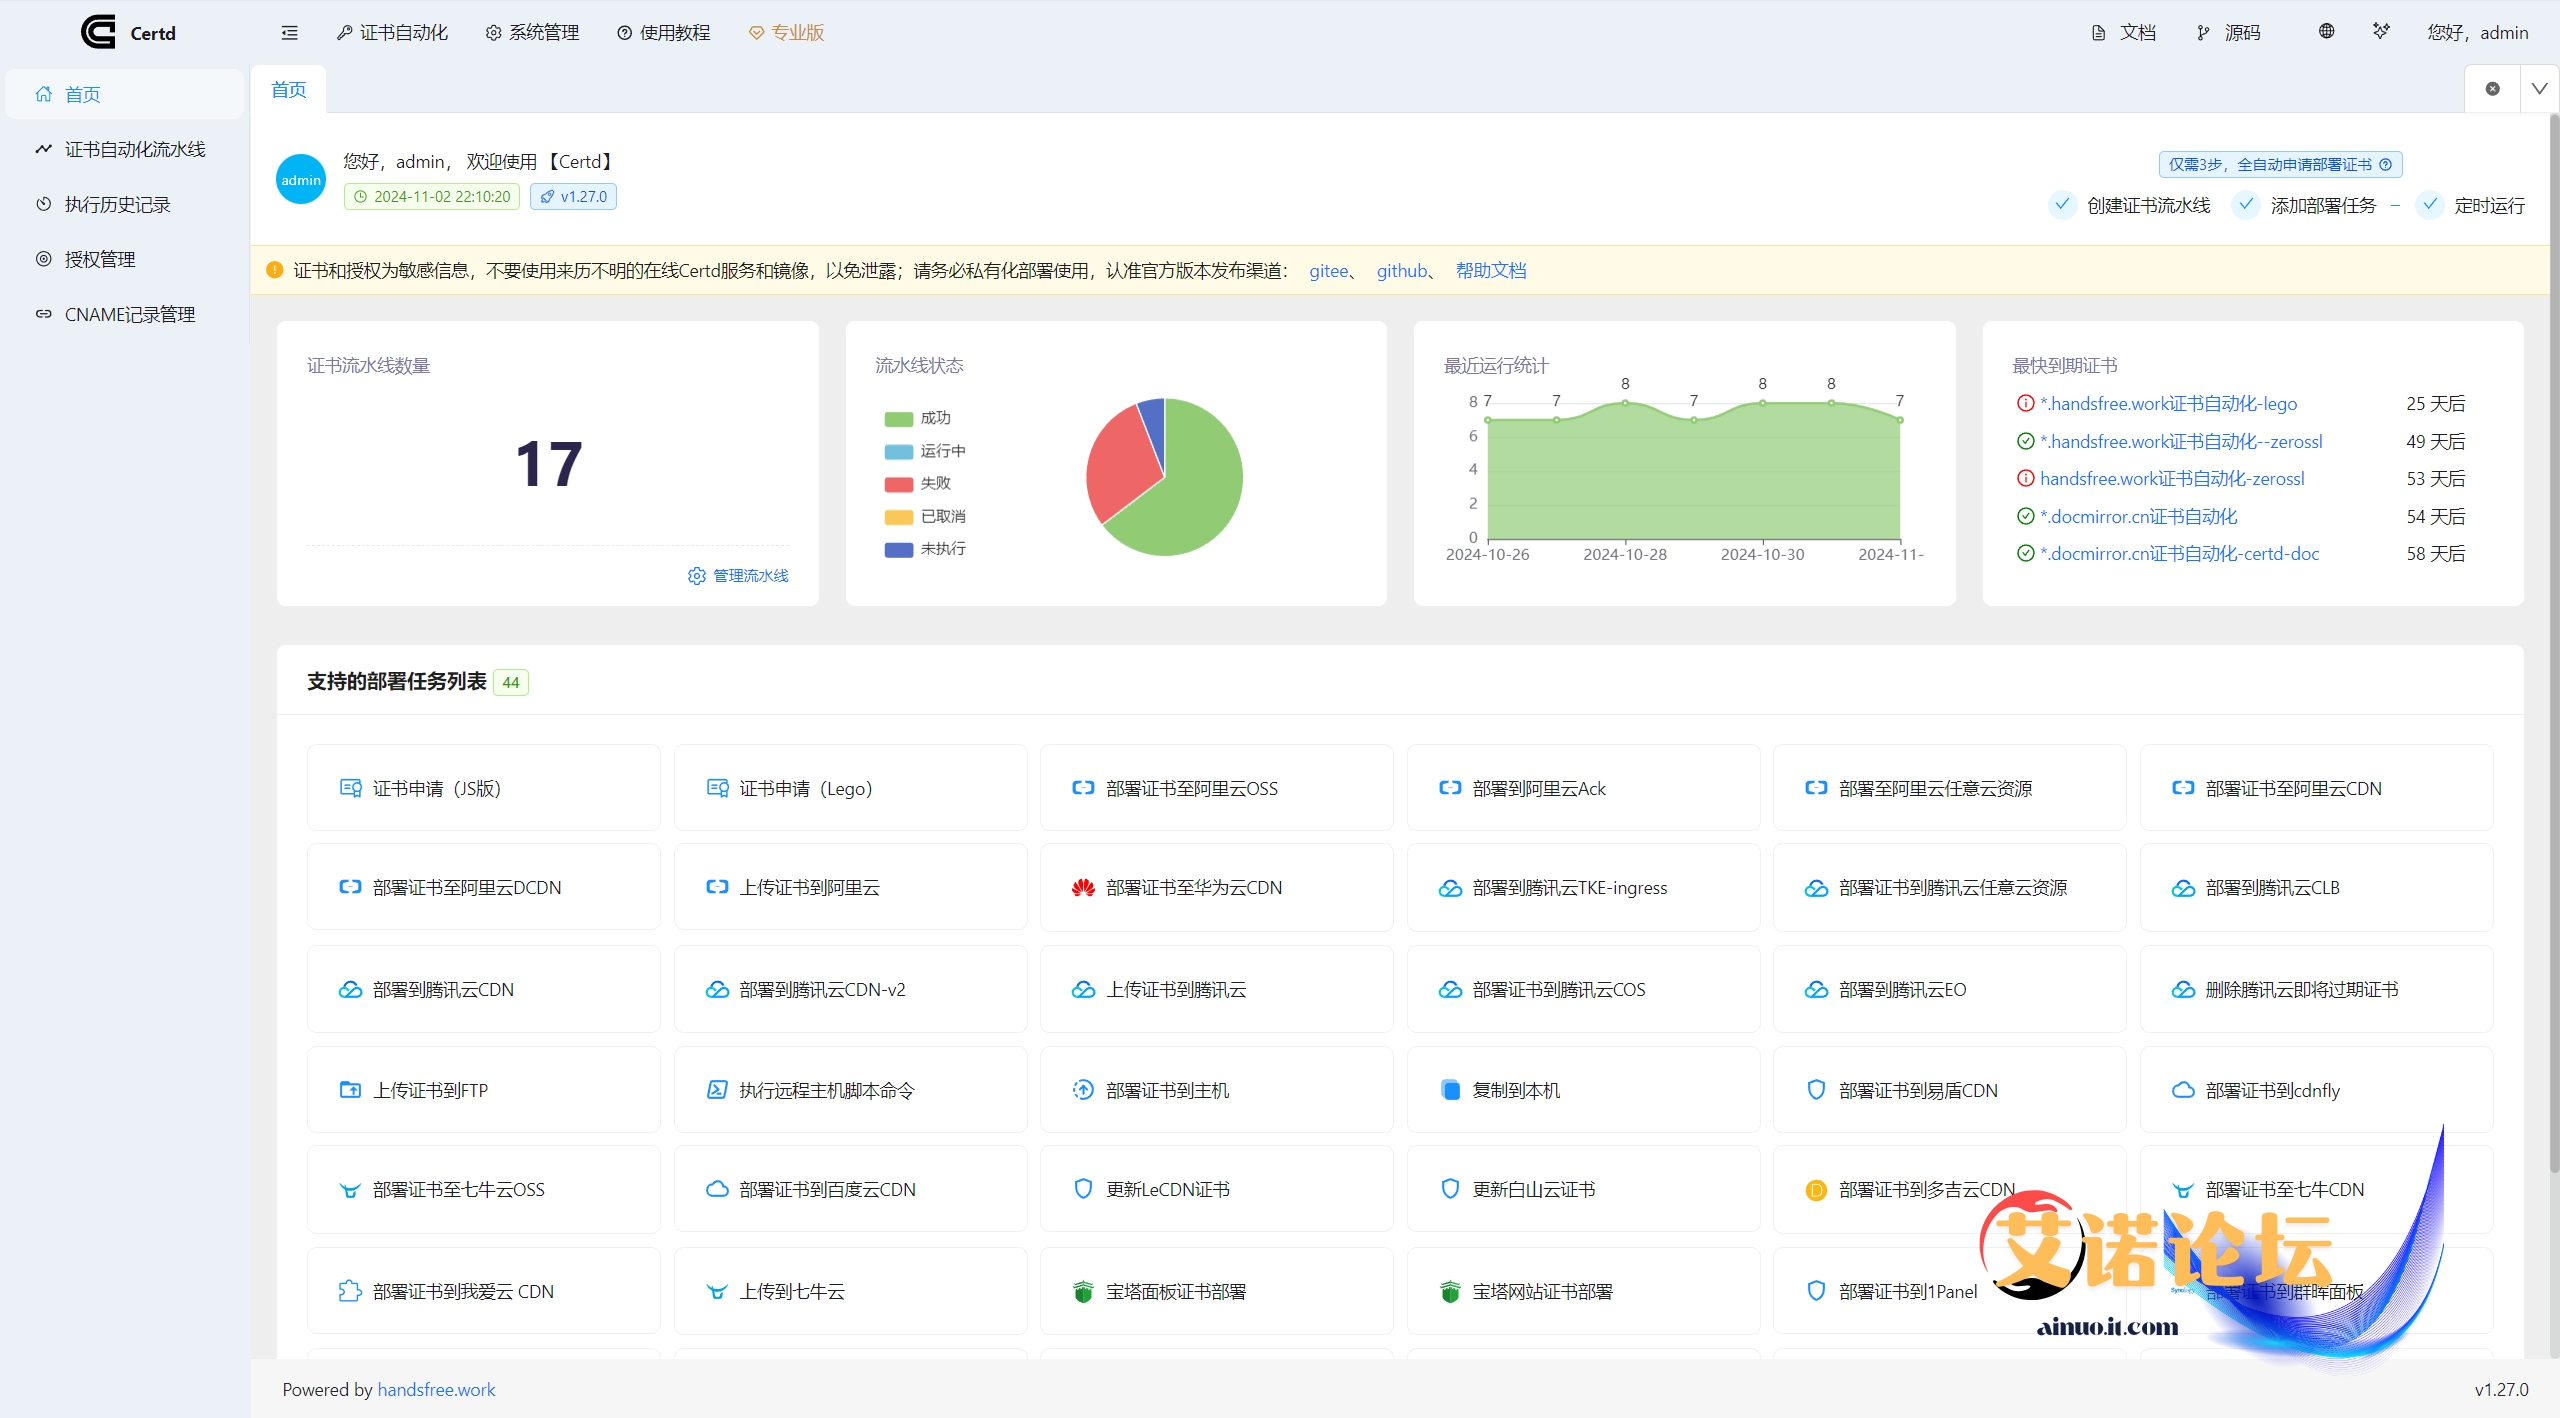Click the 部署证书到百度云CDN cloud icon
The image size is (2560, 1418).
(717, 1190)
